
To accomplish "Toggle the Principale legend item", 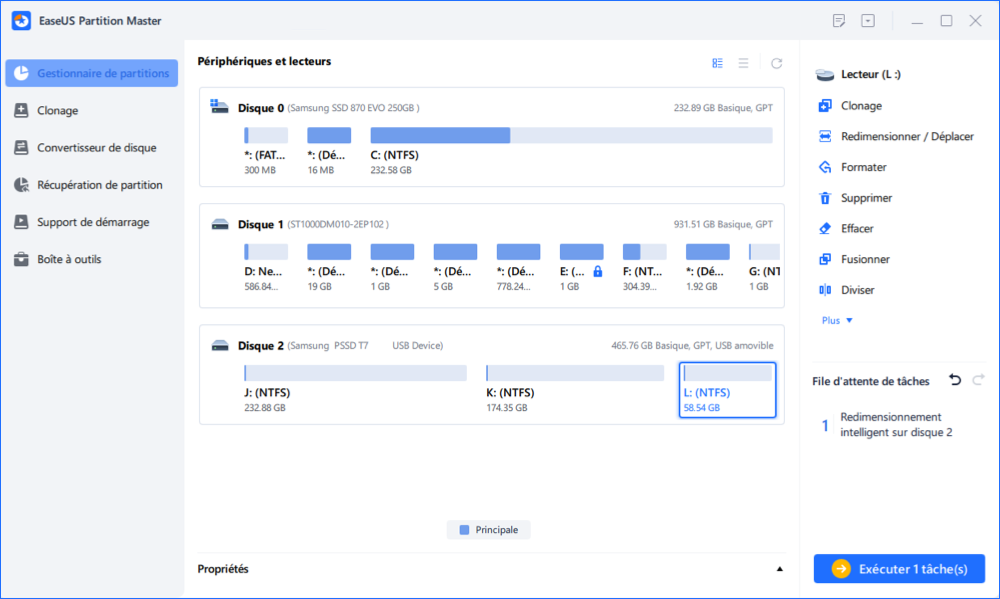I will click(489, 530).
